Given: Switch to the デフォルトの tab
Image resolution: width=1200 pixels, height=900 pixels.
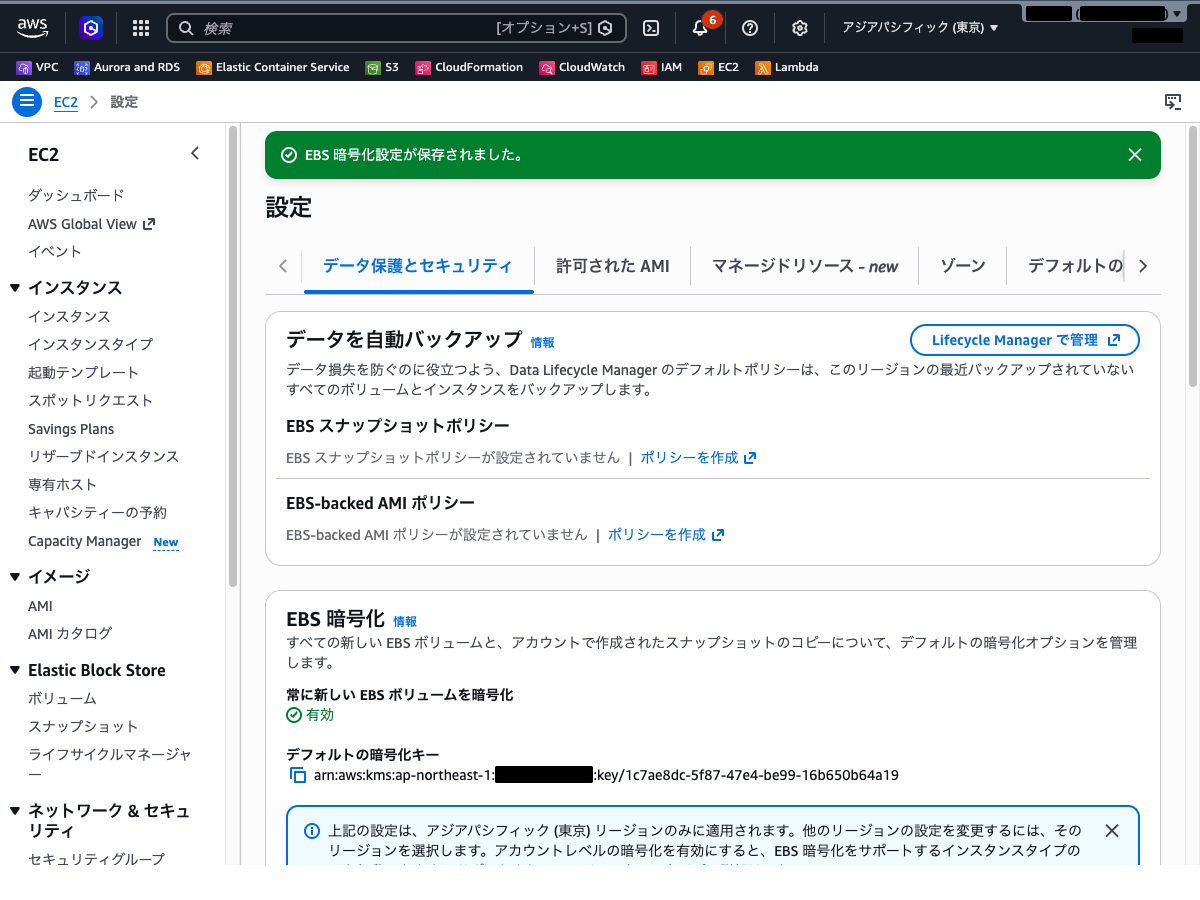Looking at the screenshot, I should click(1075, 266).
